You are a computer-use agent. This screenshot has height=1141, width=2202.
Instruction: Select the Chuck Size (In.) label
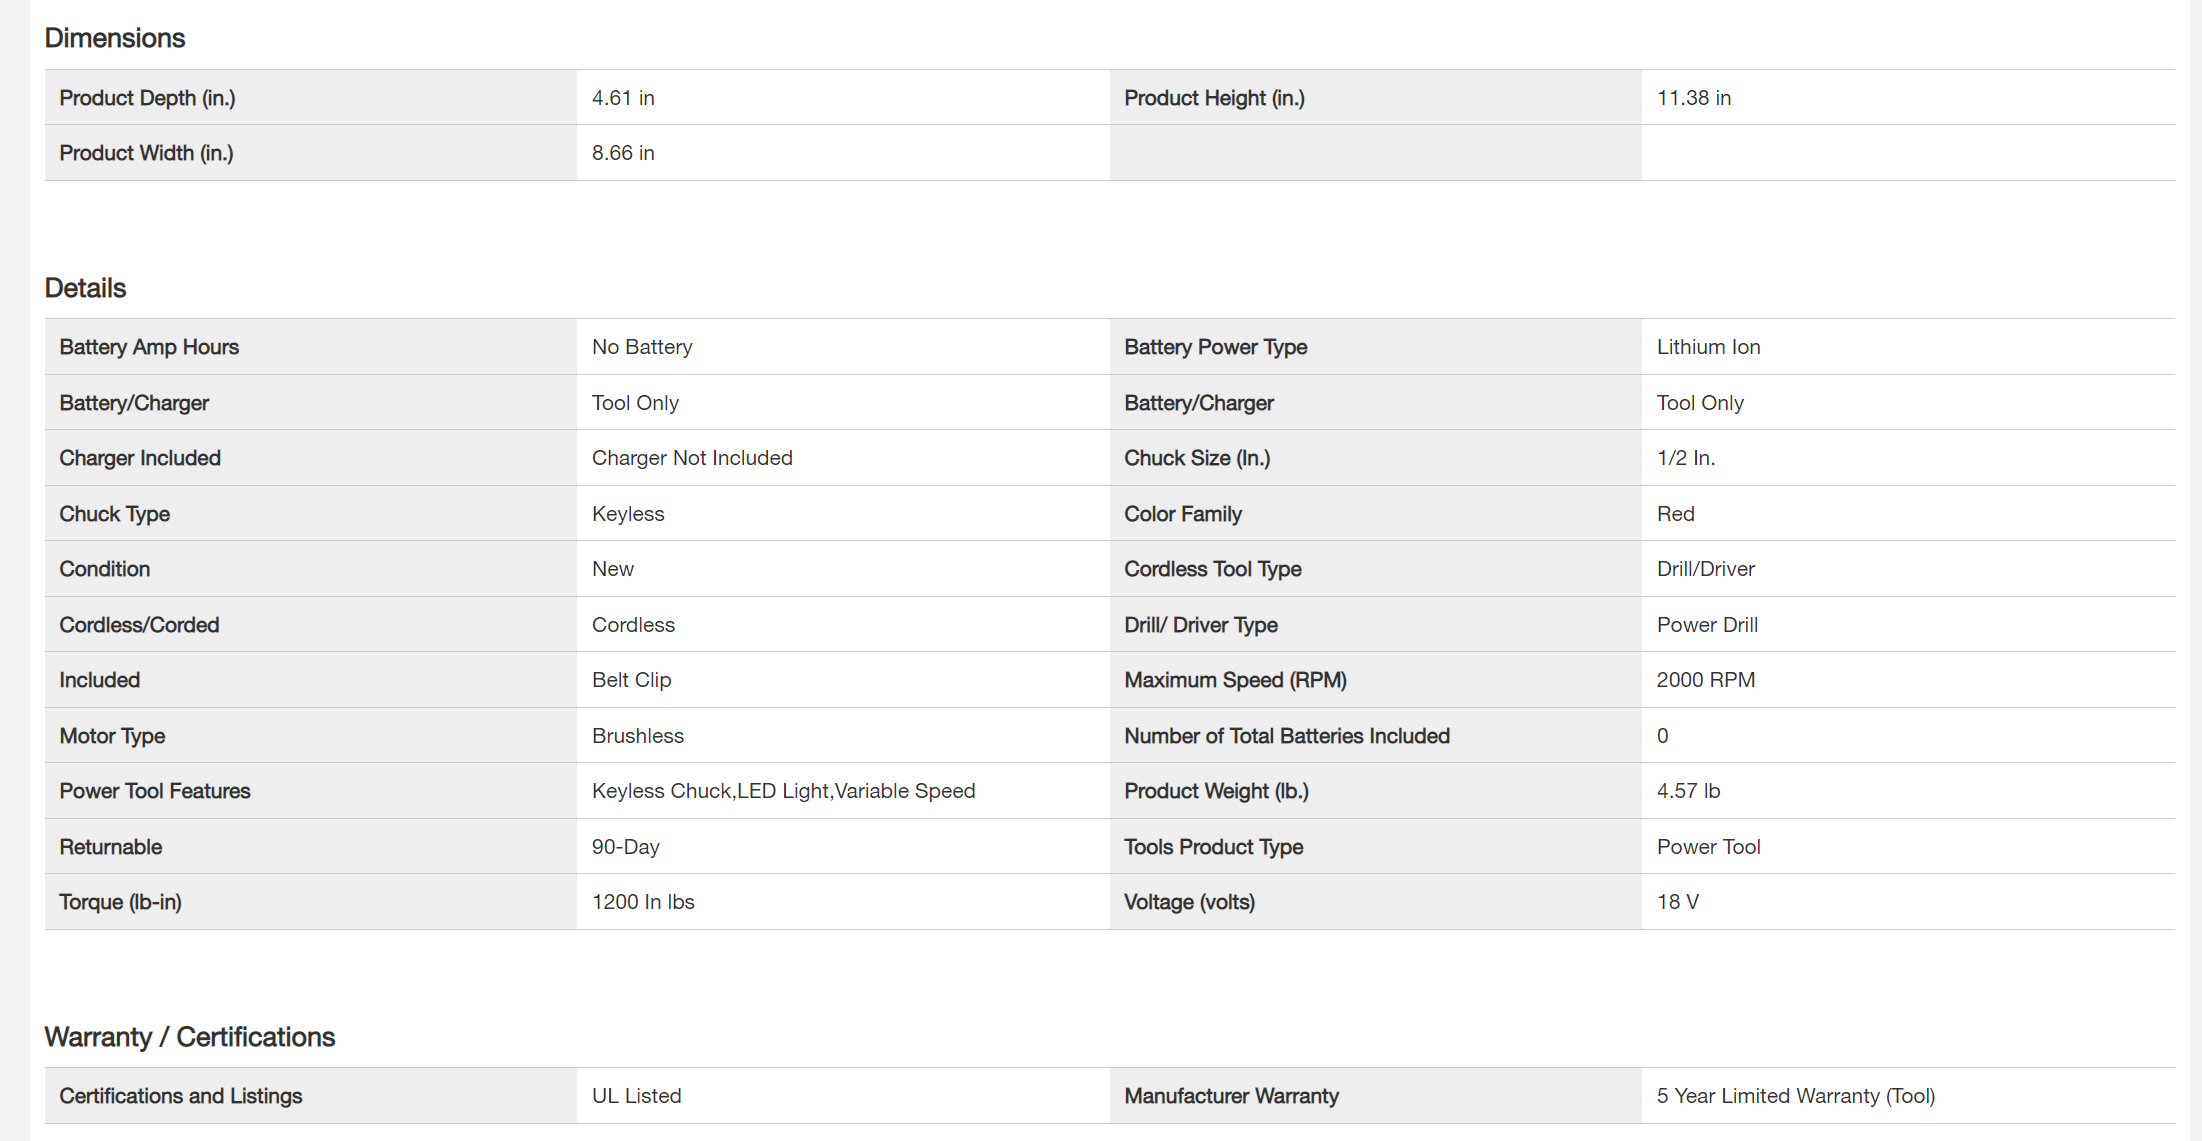pos(1197,458)
